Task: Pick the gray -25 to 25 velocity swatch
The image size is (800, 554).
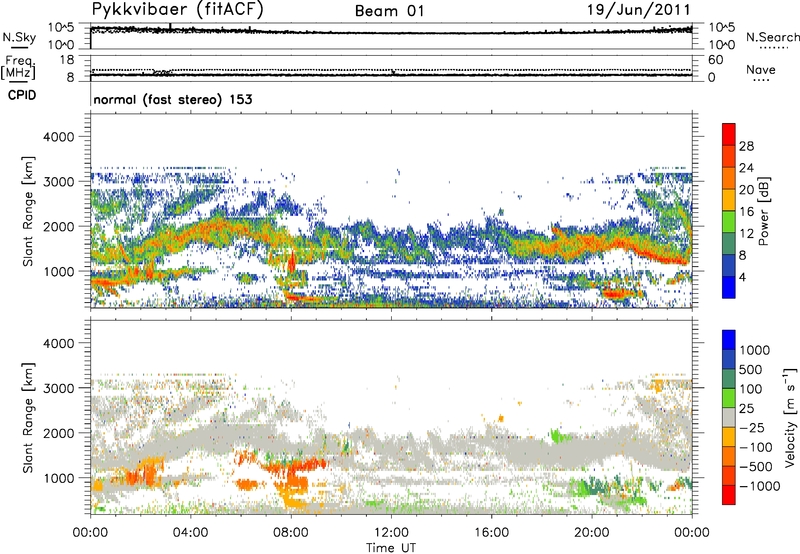Action: [729, 418]
